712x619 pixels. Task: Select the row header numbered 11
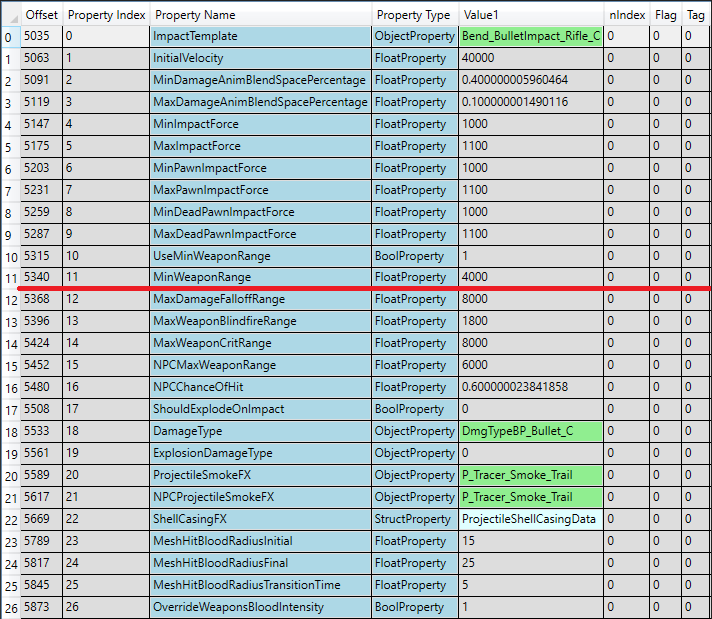11,277
